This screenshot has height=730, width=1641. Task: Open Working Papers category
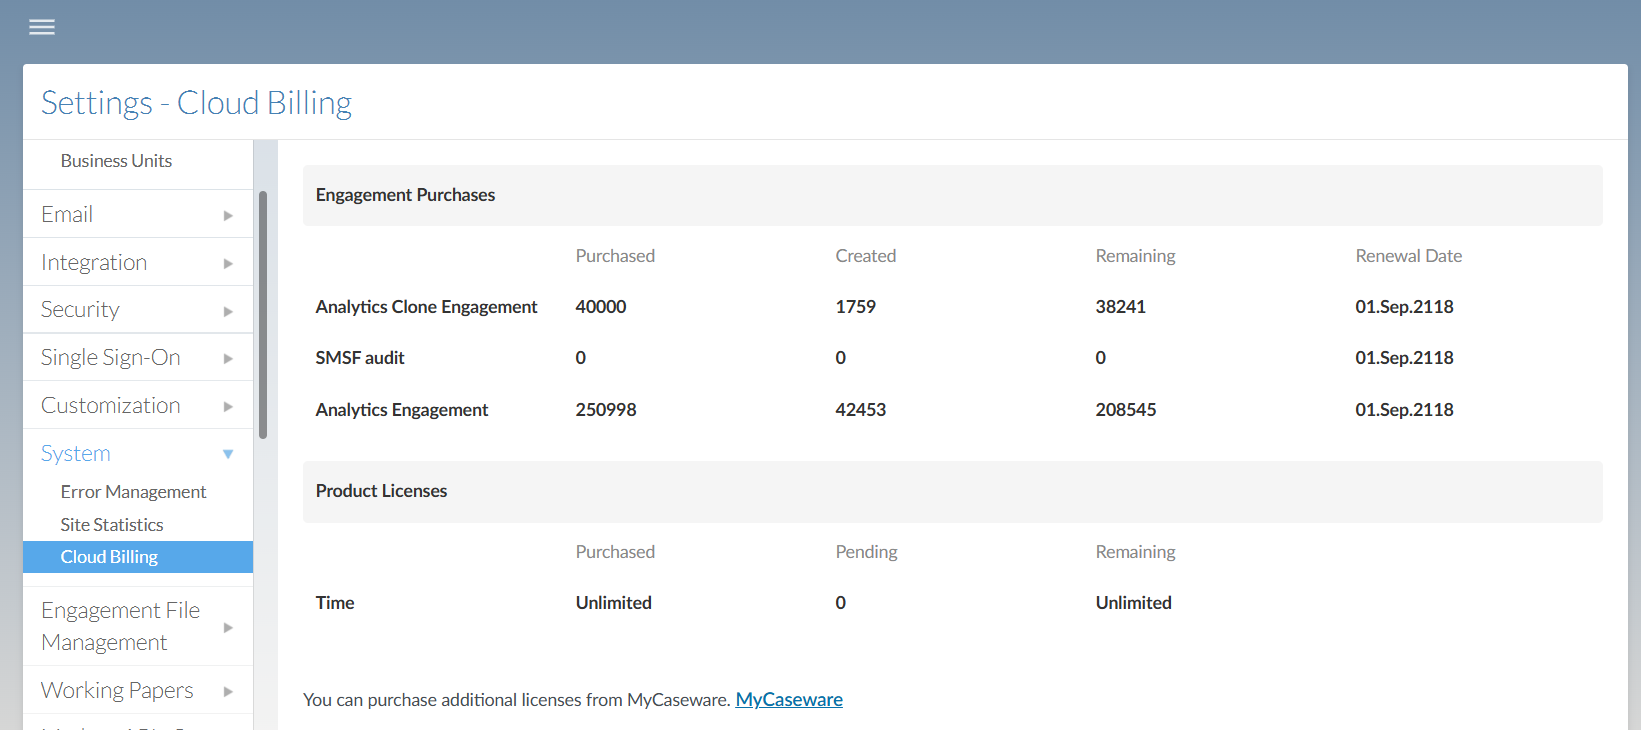[x=117, y=690]
